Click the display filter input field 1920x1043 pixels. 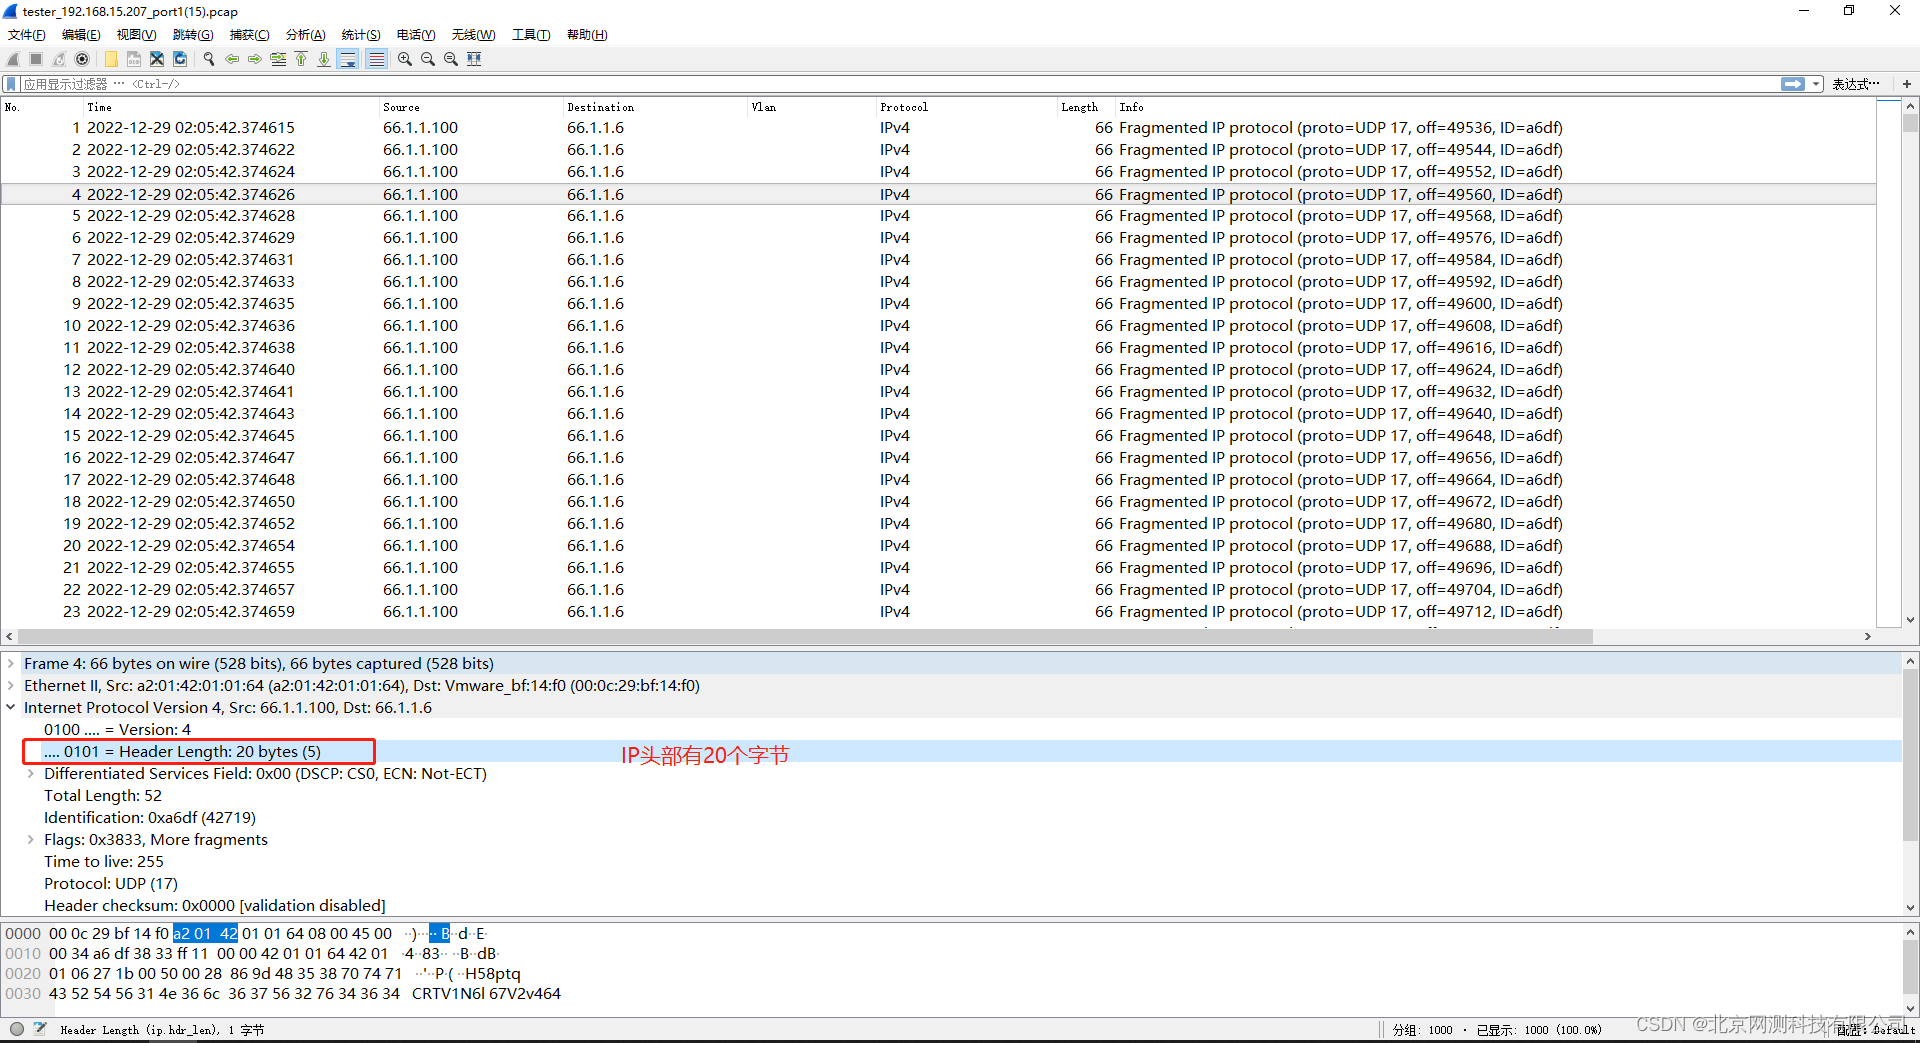tap(900, 84)
